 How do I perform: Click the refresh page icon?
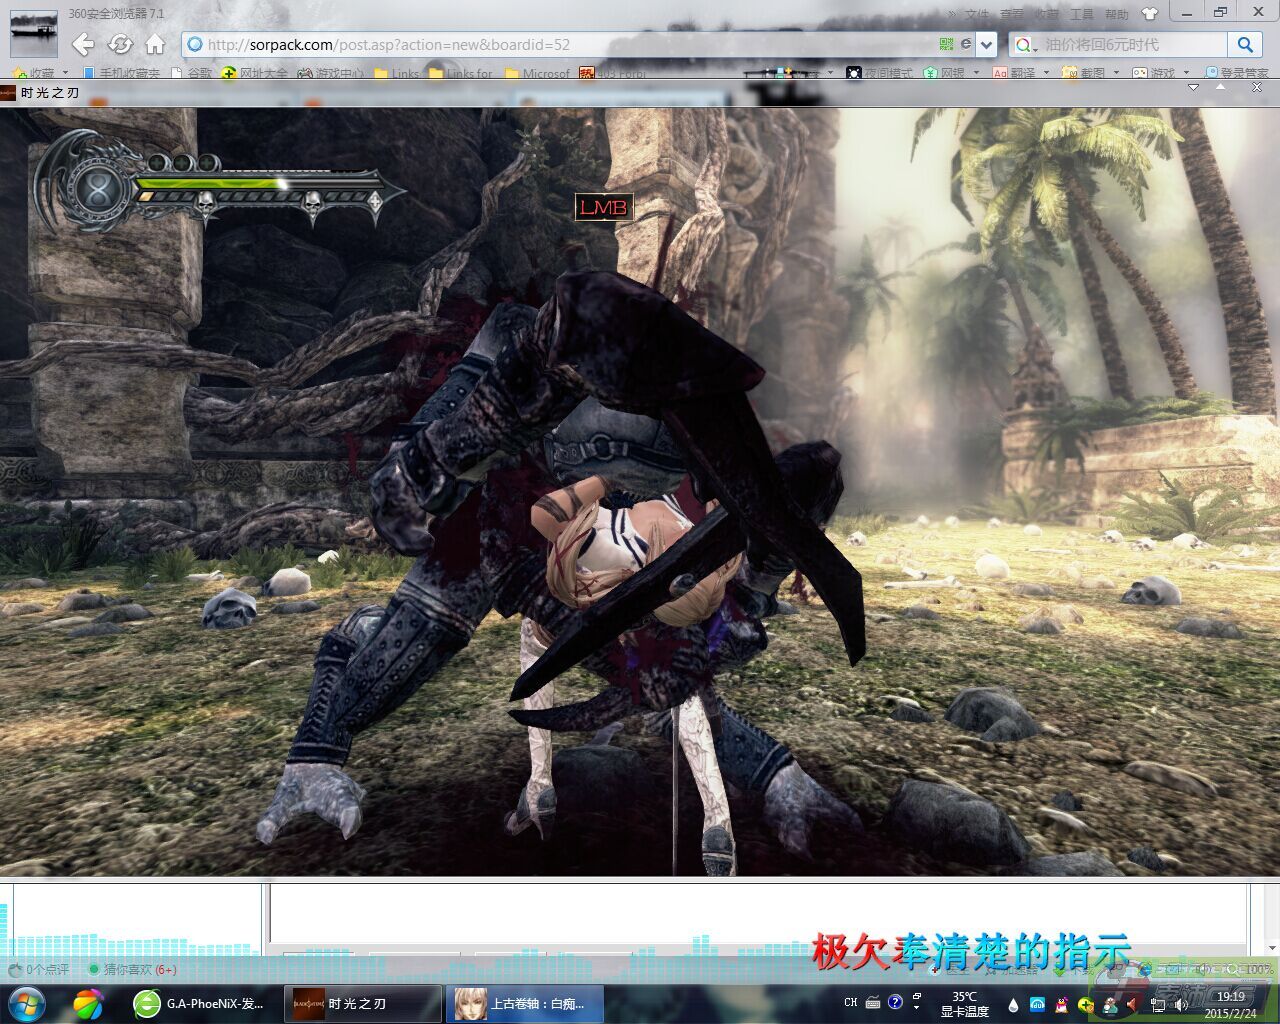click(x=120, y=44)
